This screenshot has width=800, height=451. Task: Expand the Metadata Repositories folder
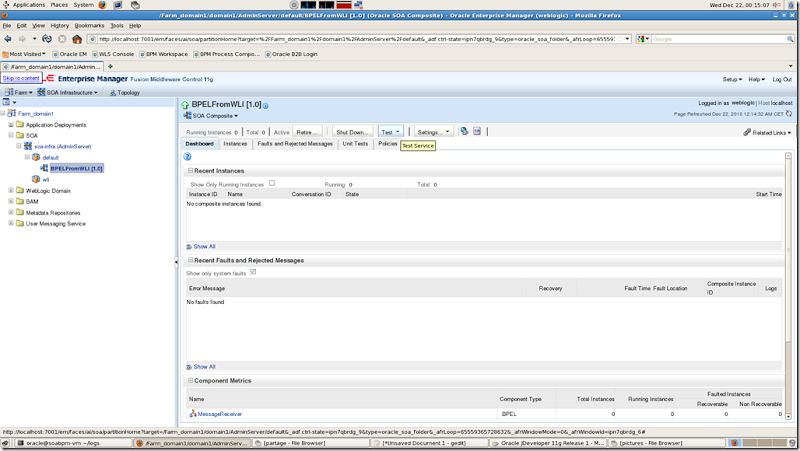pyautogui.click(x=11, y=212)
